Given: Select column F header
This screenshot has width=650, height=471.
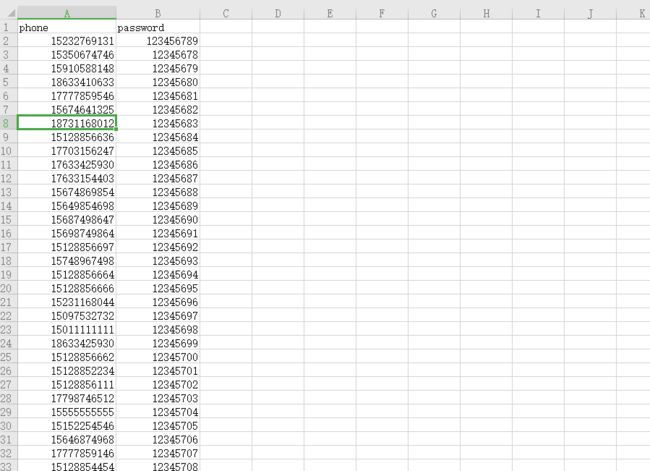Looking at the screenshot, I should coord(382,13).
